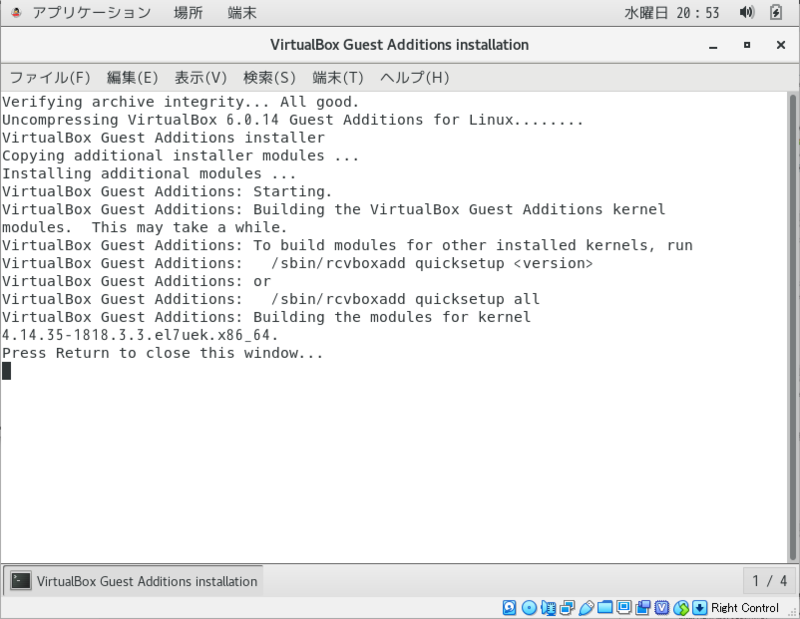Open the 表示(V) menu

click(x=201, y=78)
